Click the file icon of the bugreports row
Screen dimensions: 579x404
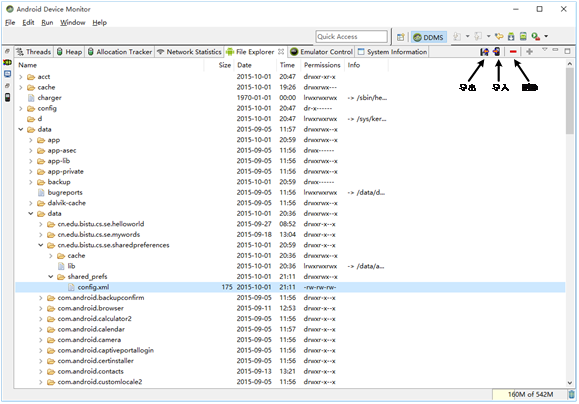click(41, 192)
